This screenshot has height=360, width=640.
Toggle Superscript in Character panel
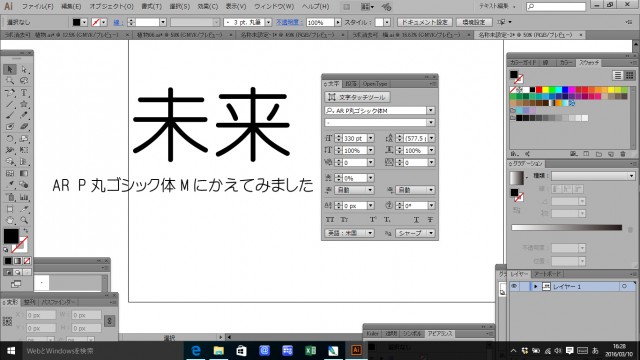pos(373,220)
